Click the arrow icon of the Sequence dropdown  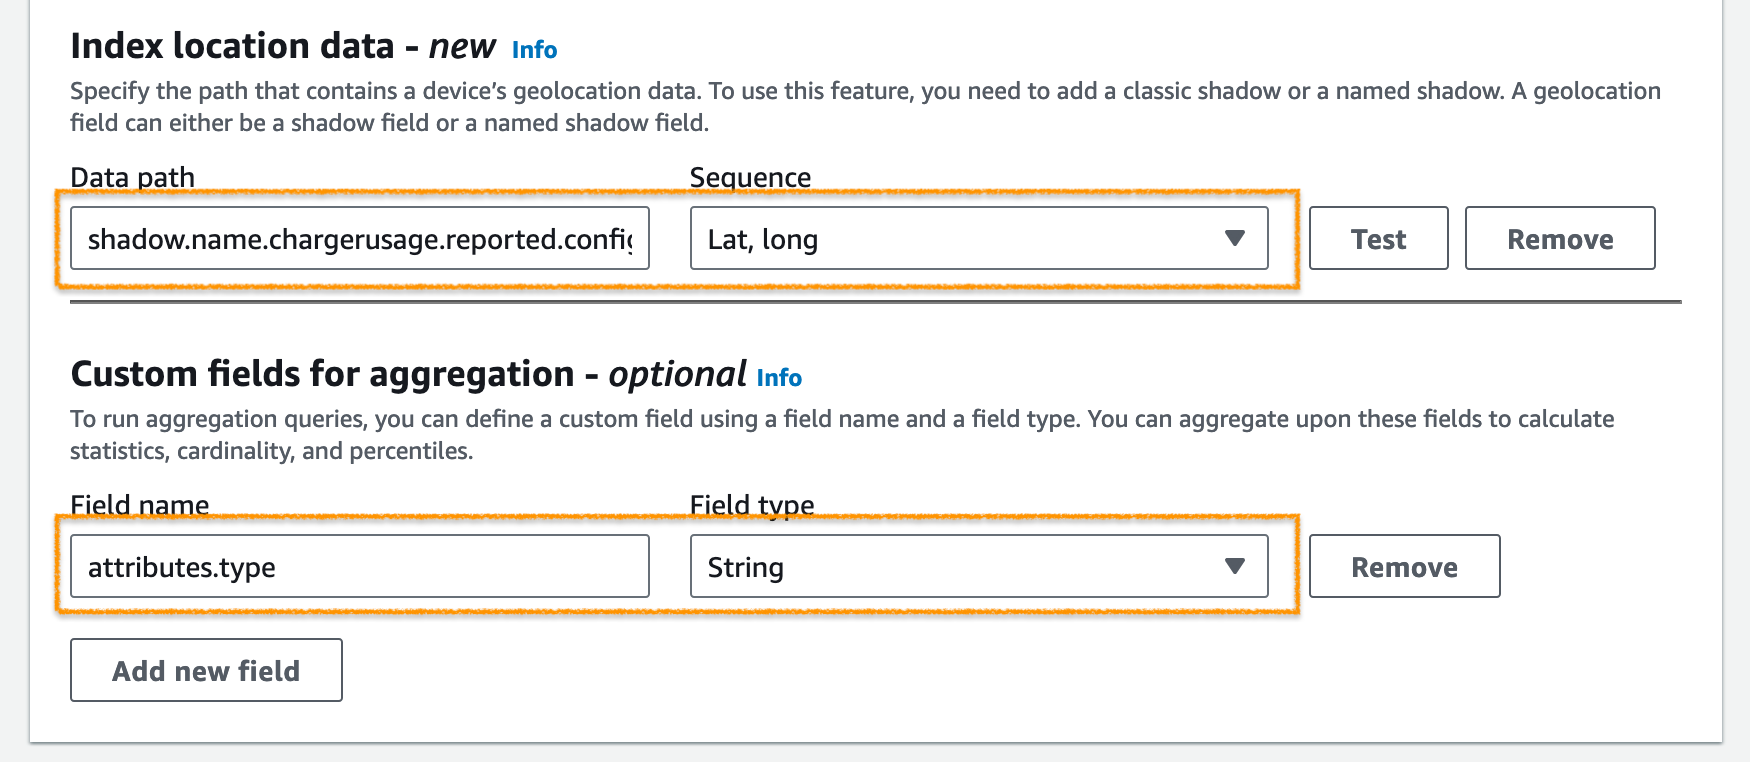1235,239
